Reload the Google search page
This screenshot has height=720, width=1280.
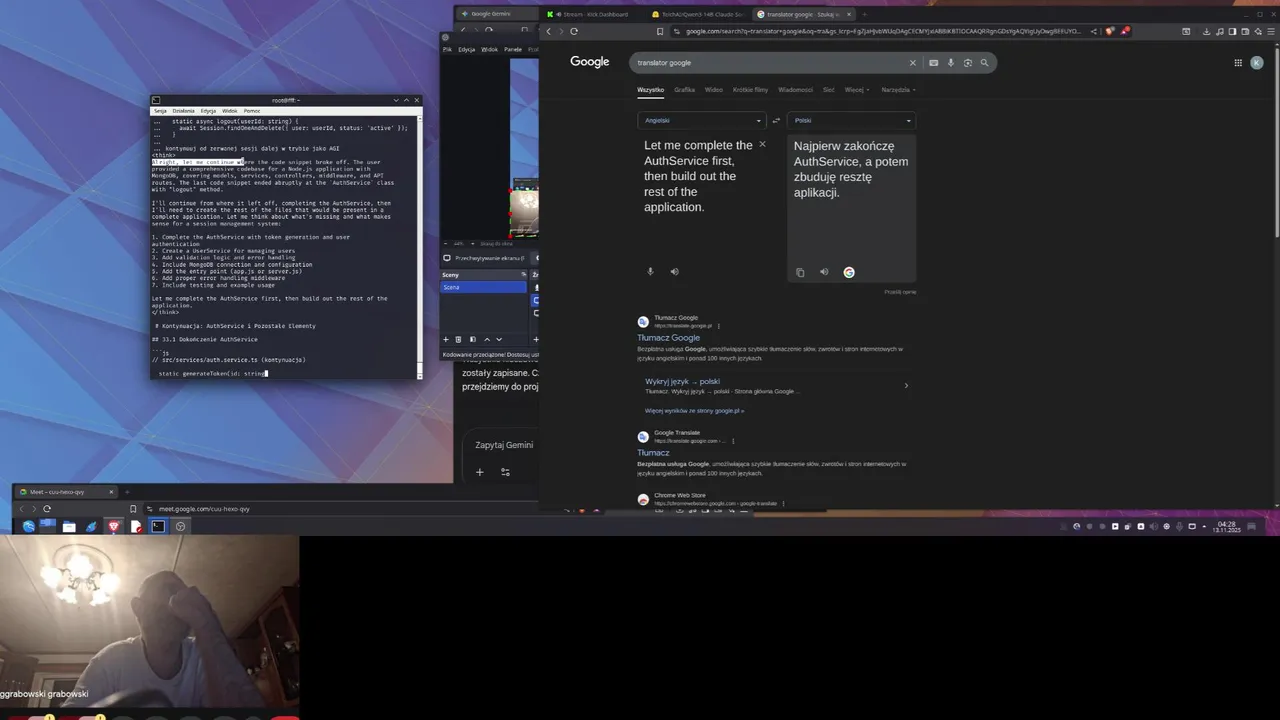(x=574, y=31)
